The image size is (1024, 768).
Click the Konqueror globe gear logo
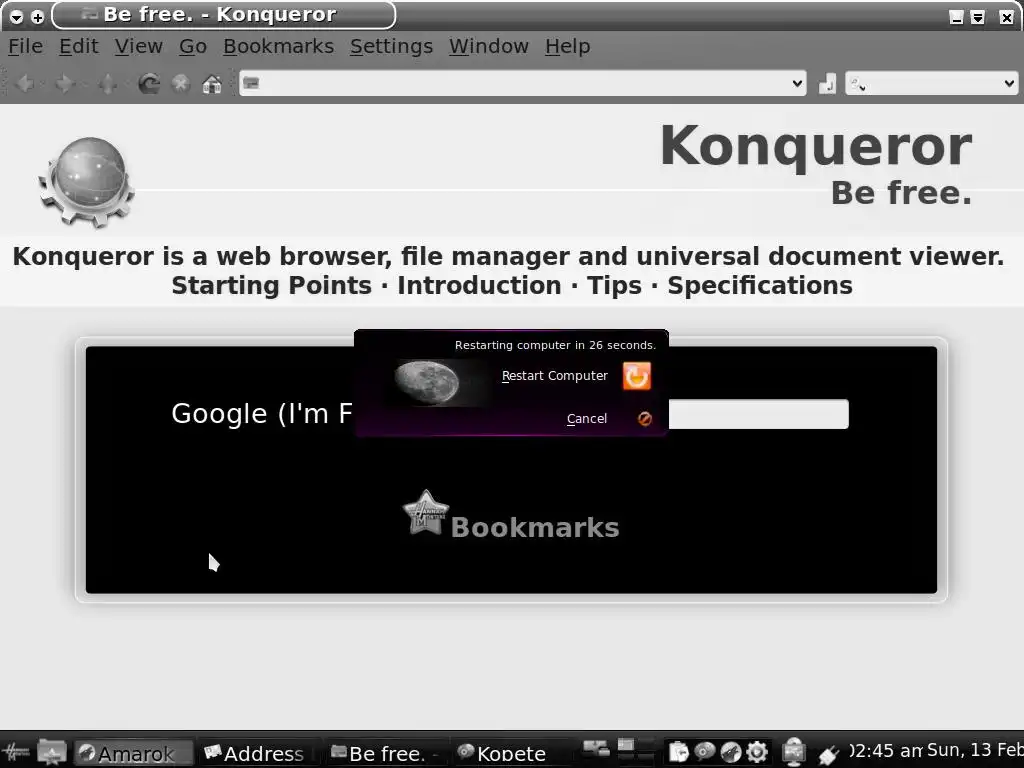pyautogui.click(x=86, y=182)
